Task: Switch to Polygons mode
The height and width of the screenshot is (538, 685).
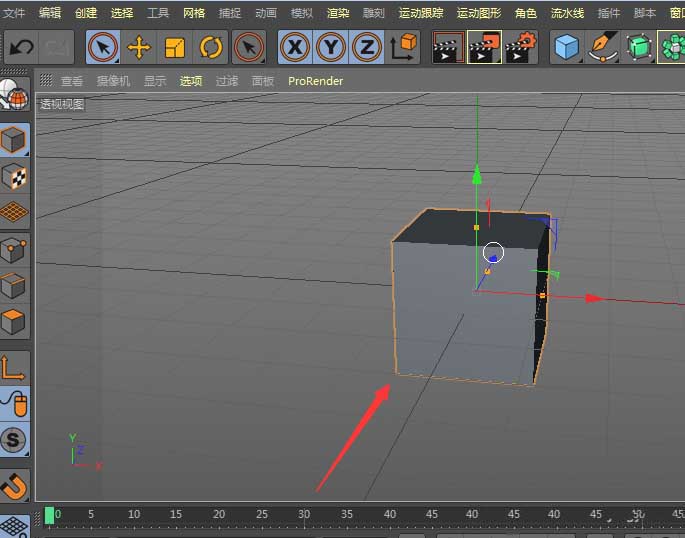Action: 14,322
